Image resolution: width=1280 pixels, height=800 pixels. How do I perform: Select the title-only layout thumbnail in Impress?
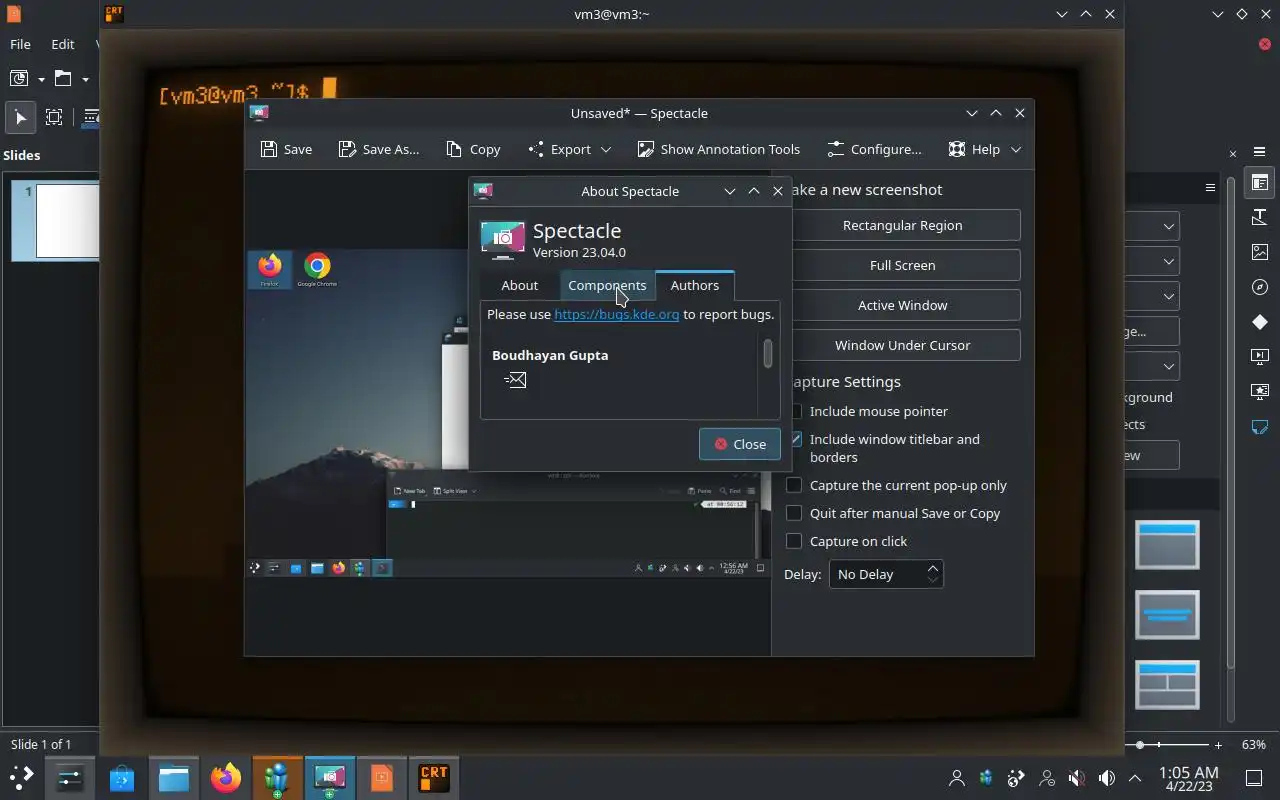1167,545
